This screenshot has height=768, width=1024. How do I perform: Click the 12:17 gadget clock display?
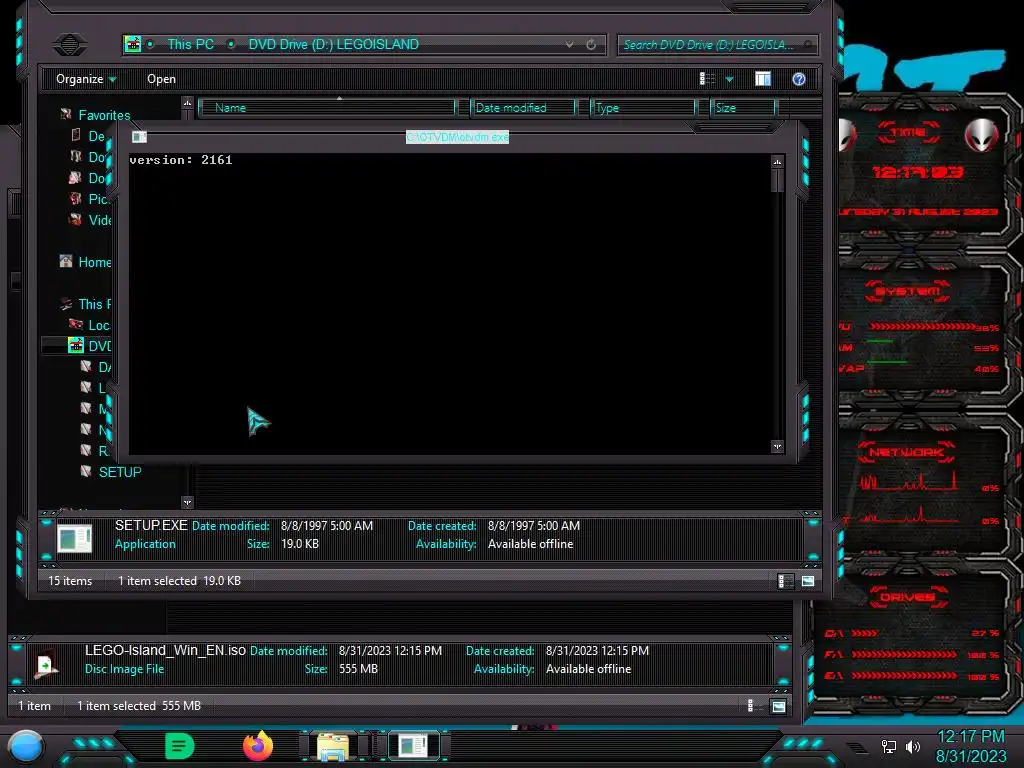(918, 172)
